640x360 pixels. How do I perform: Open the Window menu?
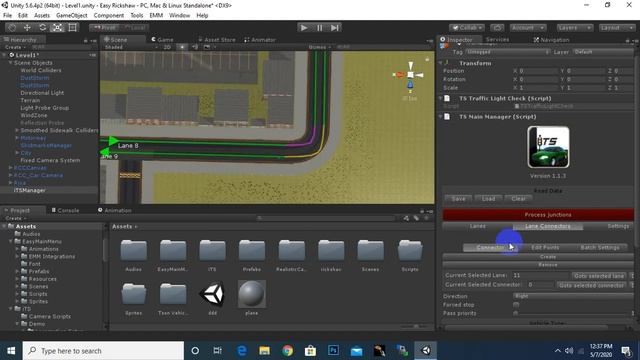[179, 16]
